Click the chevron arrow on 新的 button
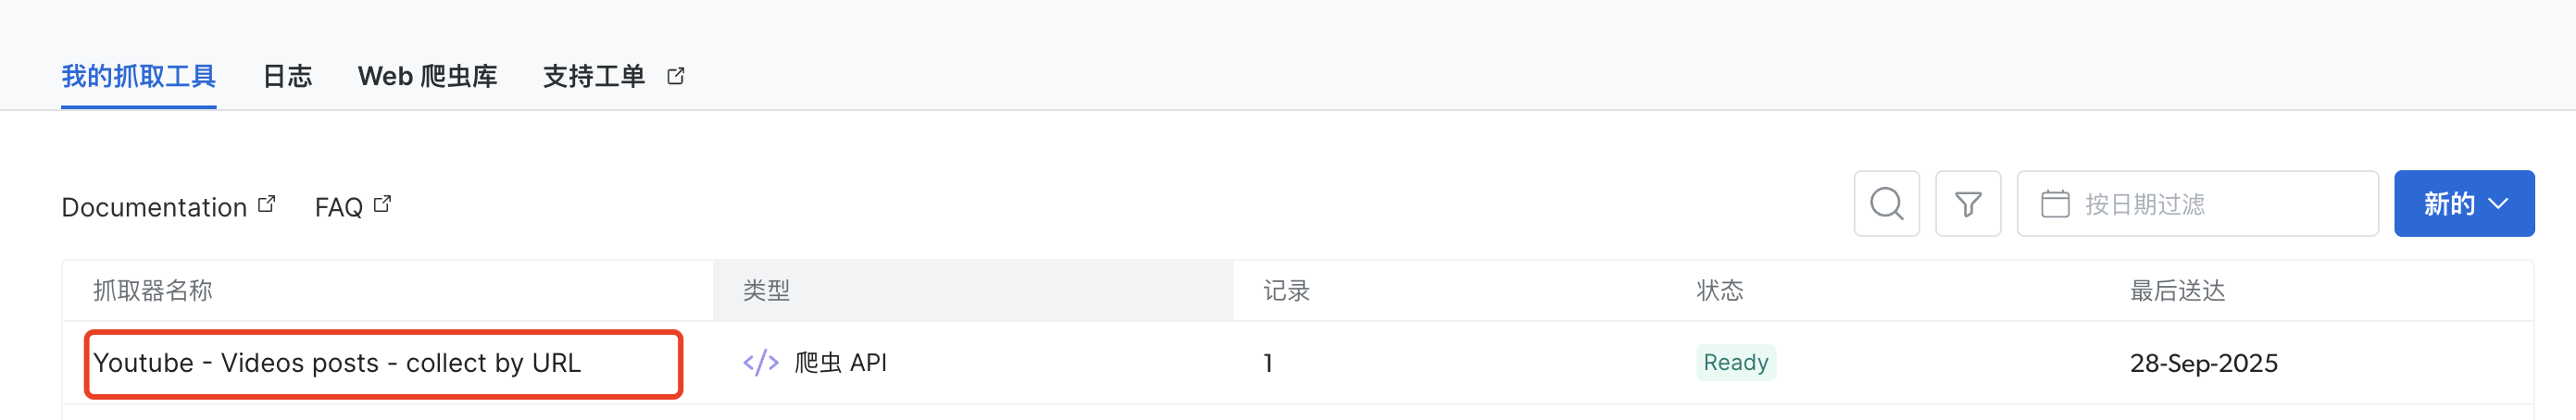The height and width of the screenshot is (420, 2576). (x=2498, y=204)
